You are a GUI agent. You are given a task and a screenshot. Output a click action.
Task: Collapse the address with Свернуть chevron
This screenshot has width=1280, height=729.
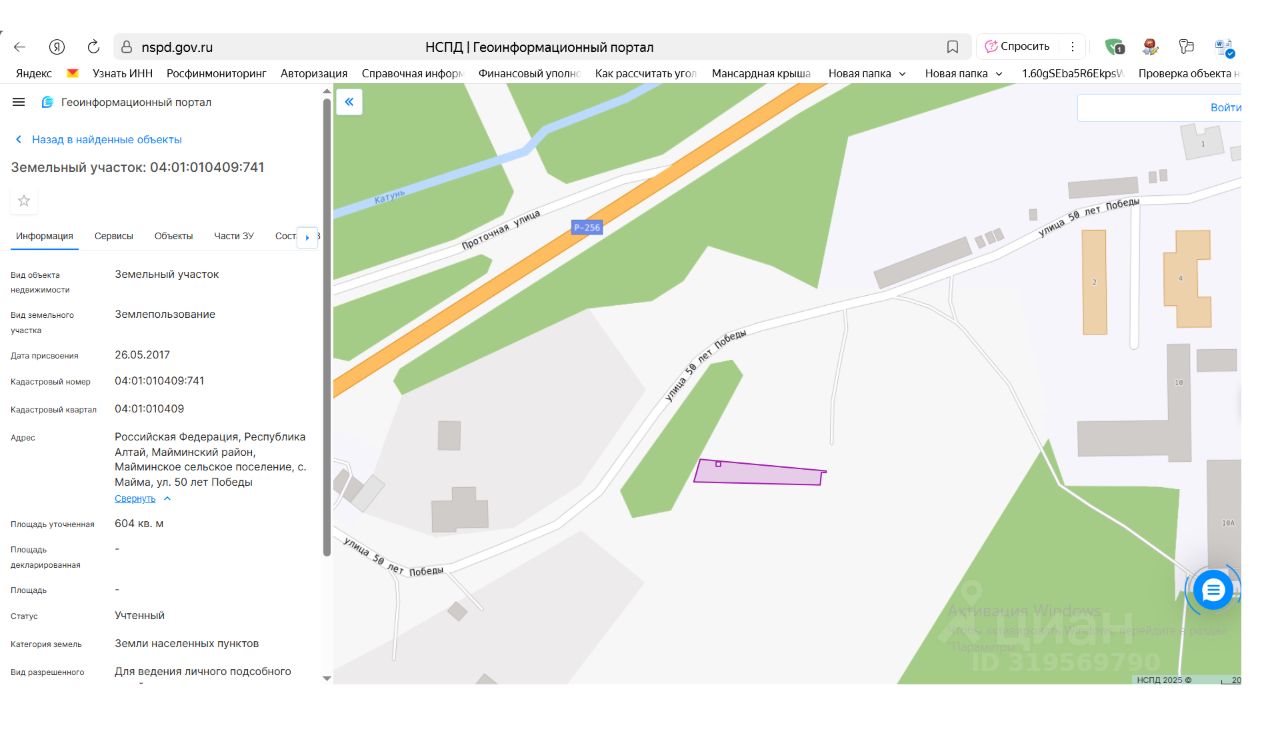pos(167,498)
